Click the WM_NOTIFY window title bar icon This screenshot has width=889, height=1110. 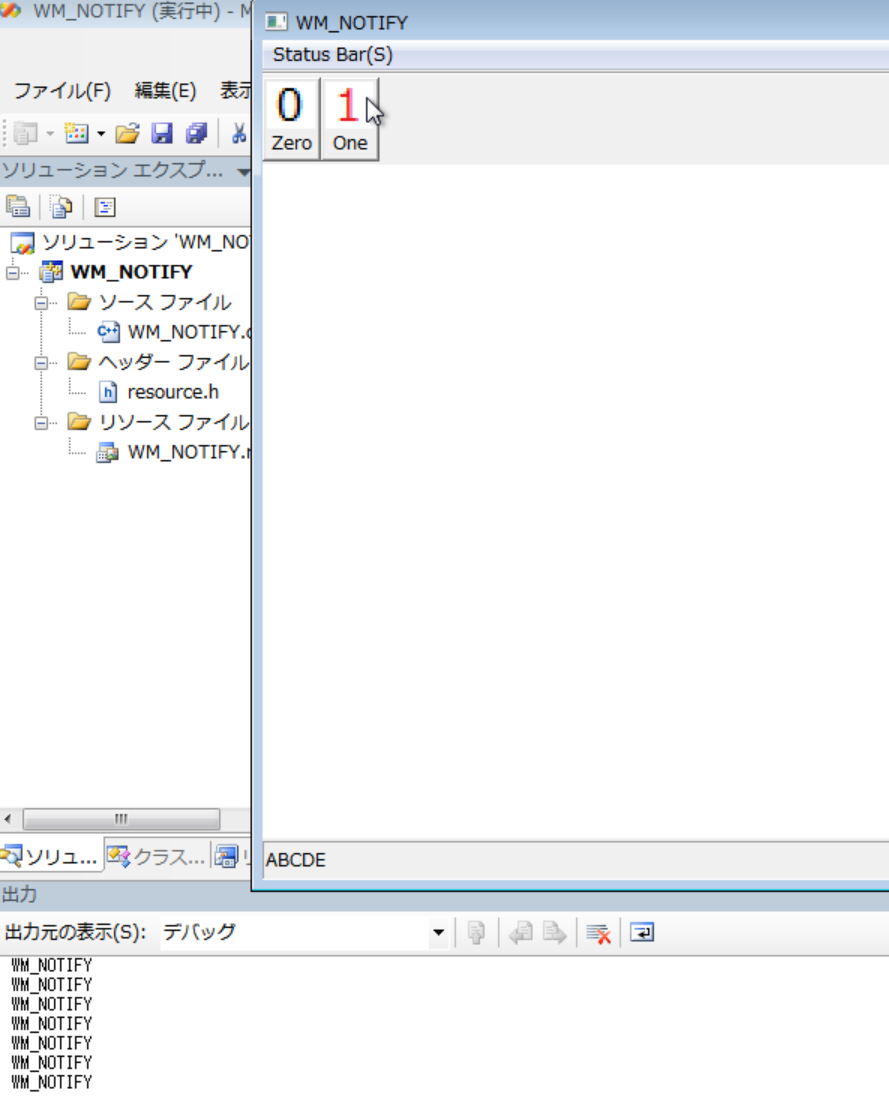click(276, 23)
